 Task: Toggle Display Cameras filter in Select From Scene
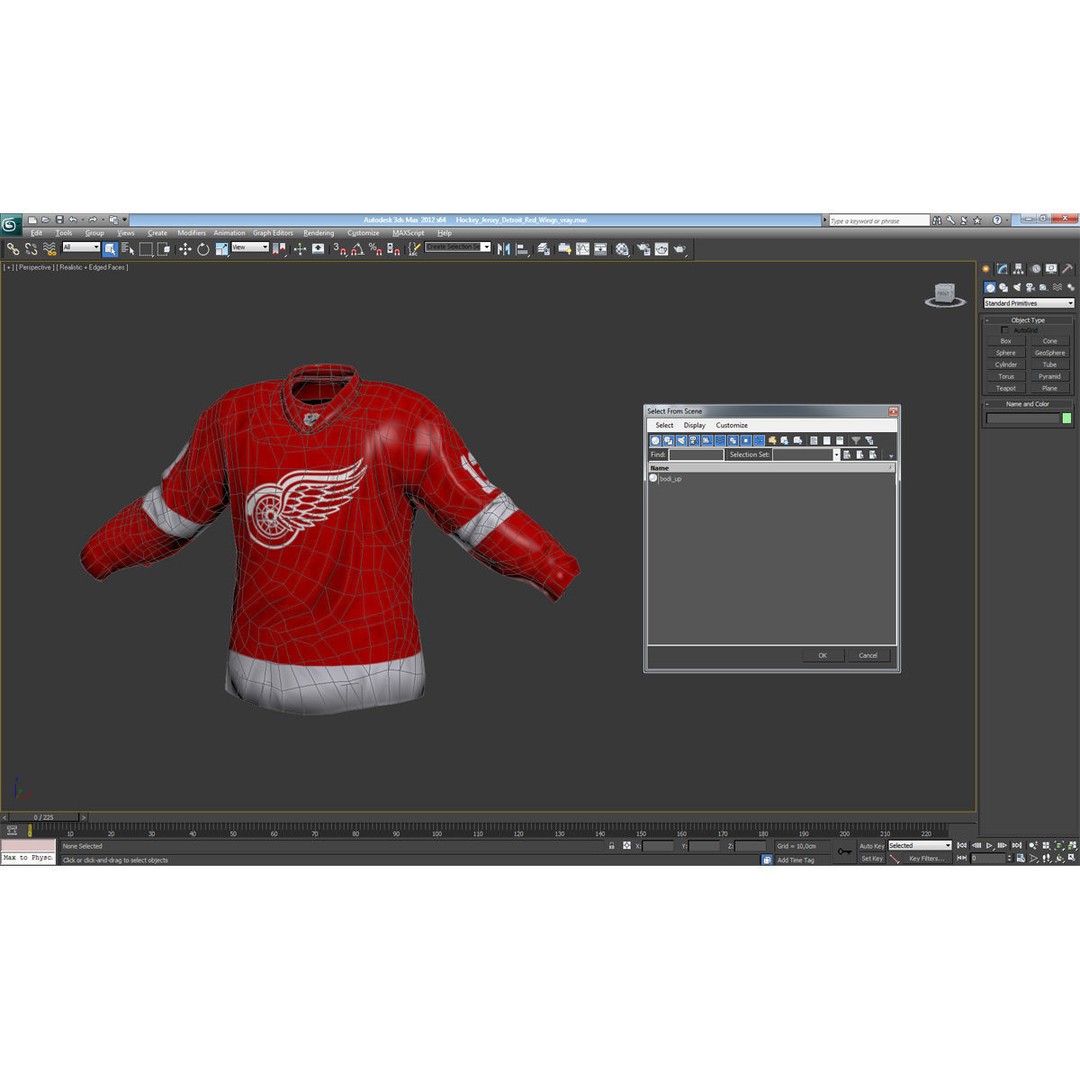[x=694, y=440]
